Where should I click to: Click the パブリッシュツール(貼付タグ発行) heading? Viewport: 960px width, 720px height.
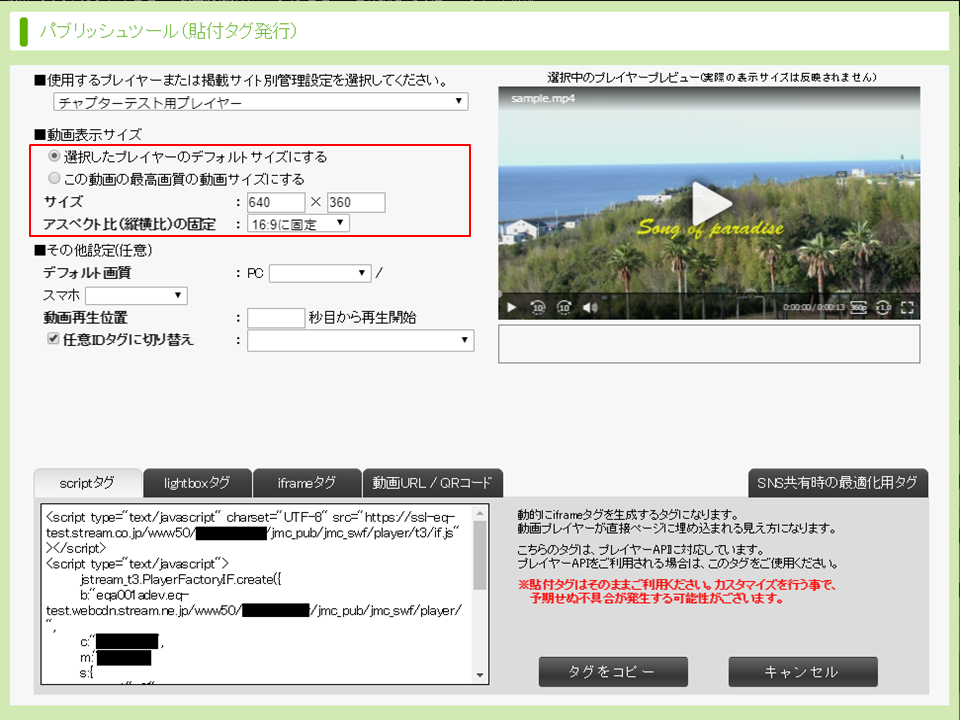pos(168,31)
